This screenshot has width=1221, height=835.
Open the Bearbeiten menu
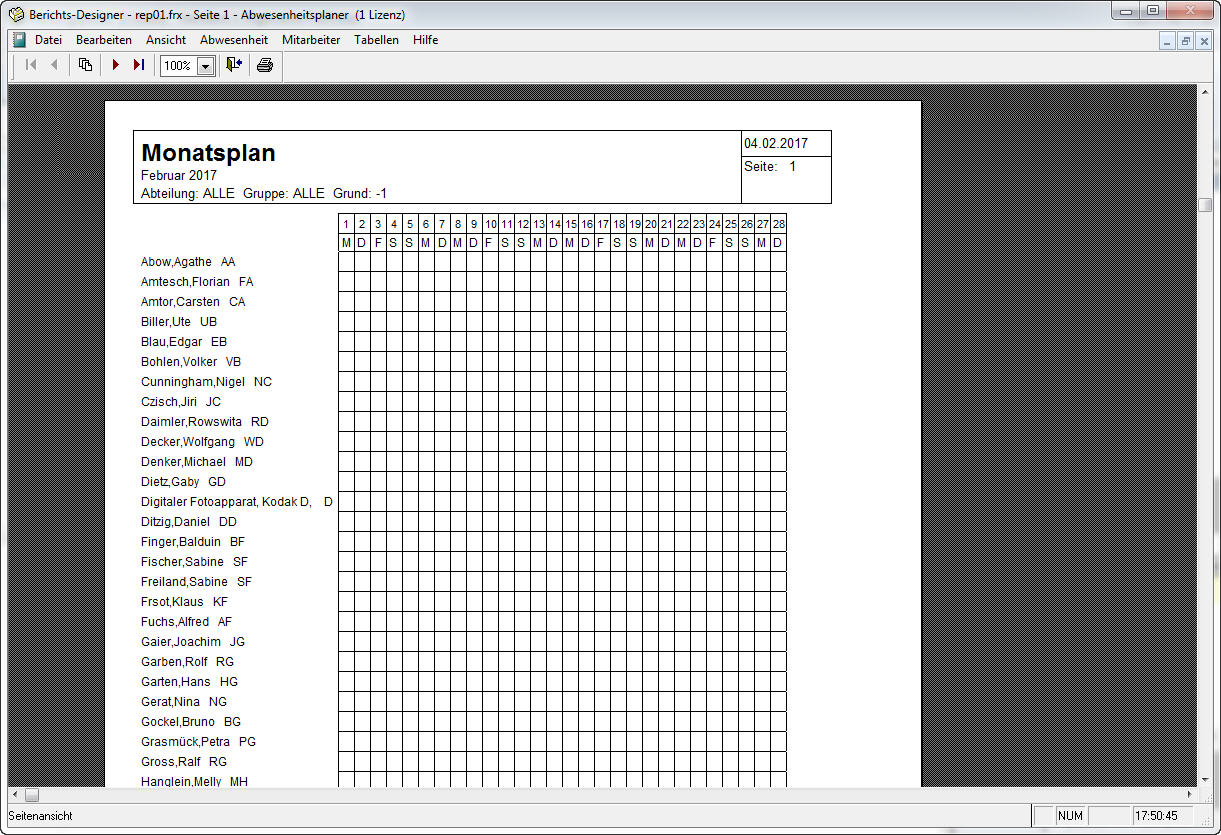[x=104, y=40]
